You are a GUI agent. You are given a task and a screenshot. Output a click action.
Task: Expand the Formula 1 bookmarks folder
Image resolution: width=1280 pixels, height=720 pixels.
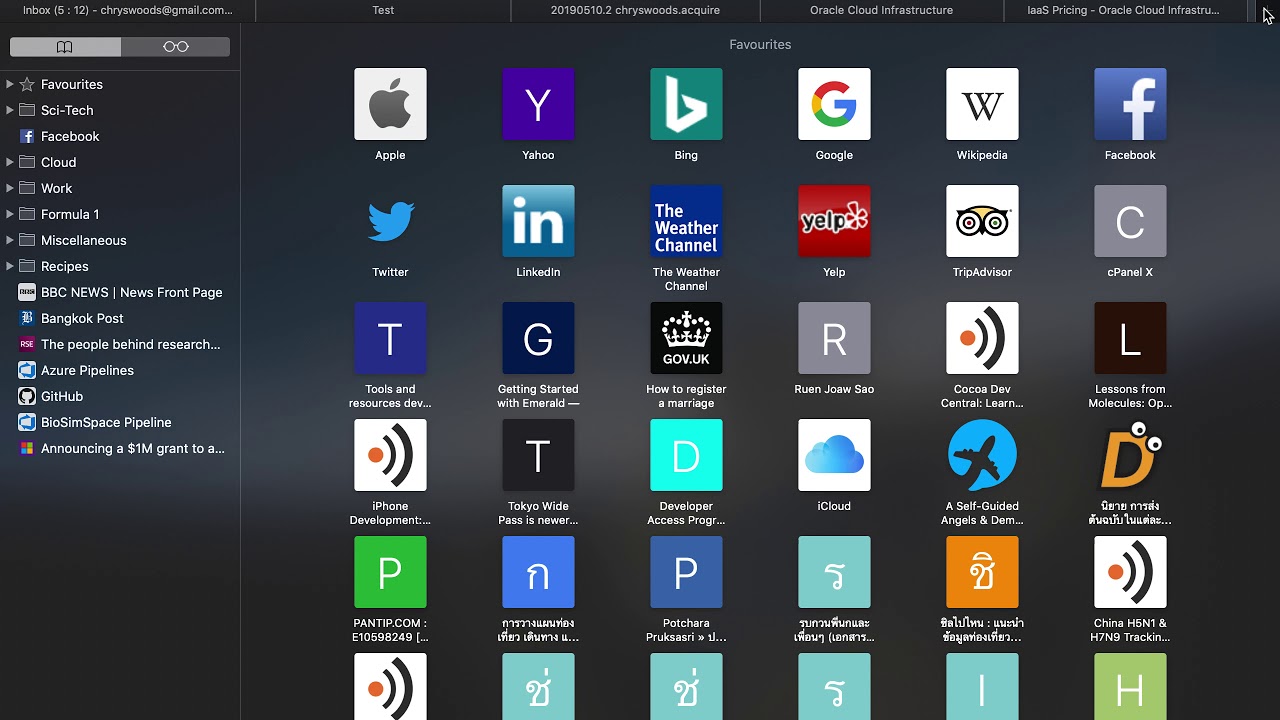coord(10,214)
